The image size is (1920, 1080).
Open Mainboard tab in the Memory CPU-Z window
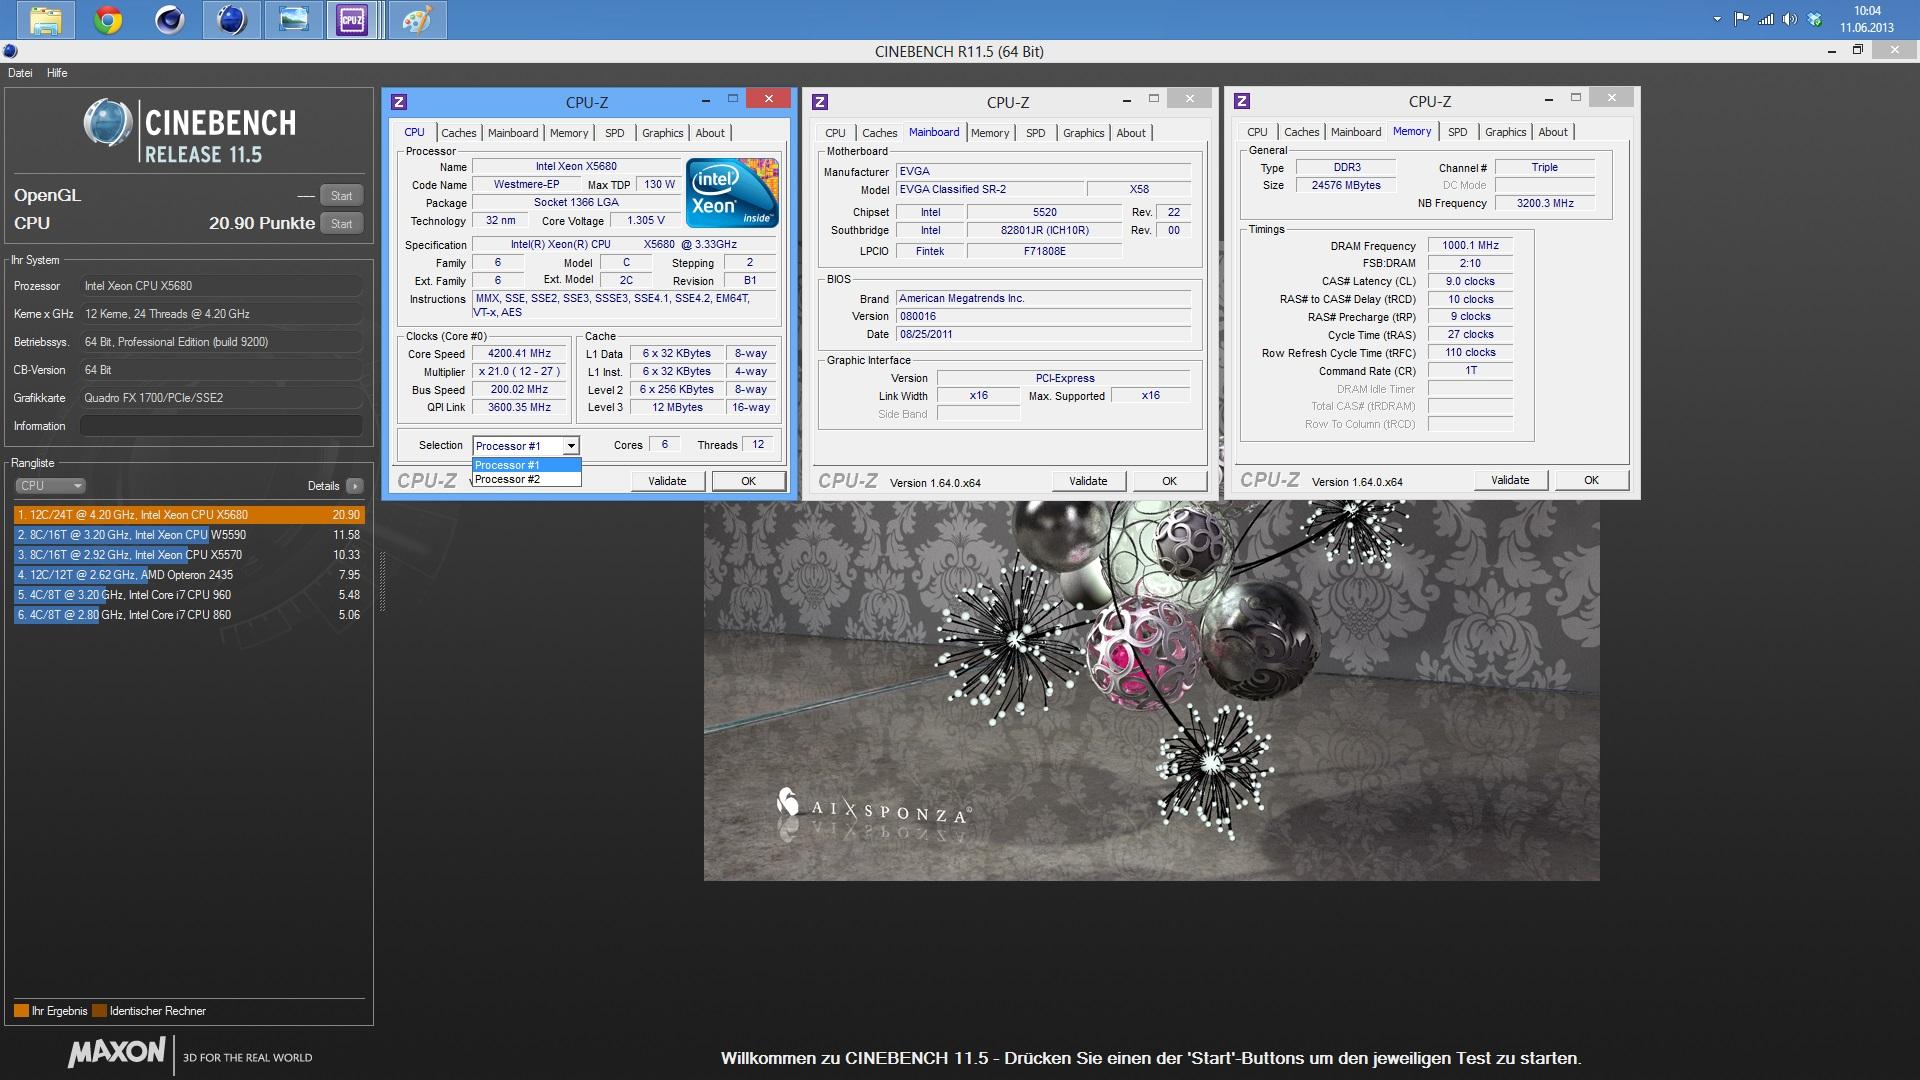pos(1356,132)
